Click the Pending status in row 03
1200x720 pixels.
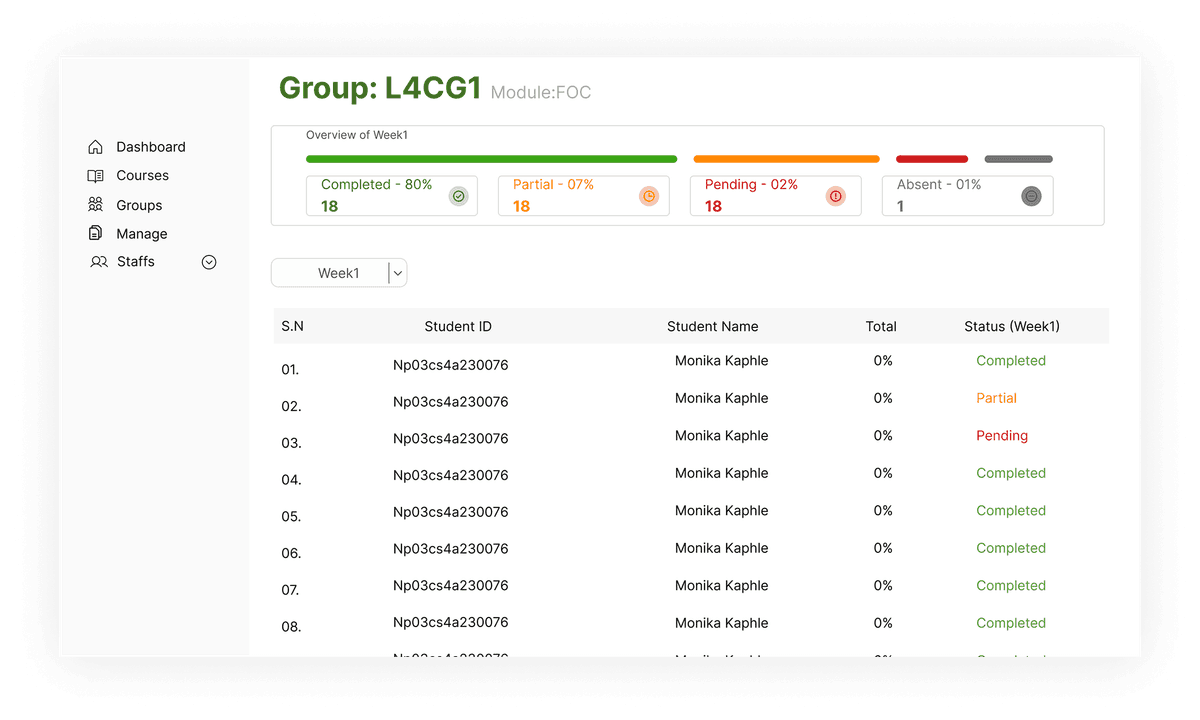(x=1001, y=436)
